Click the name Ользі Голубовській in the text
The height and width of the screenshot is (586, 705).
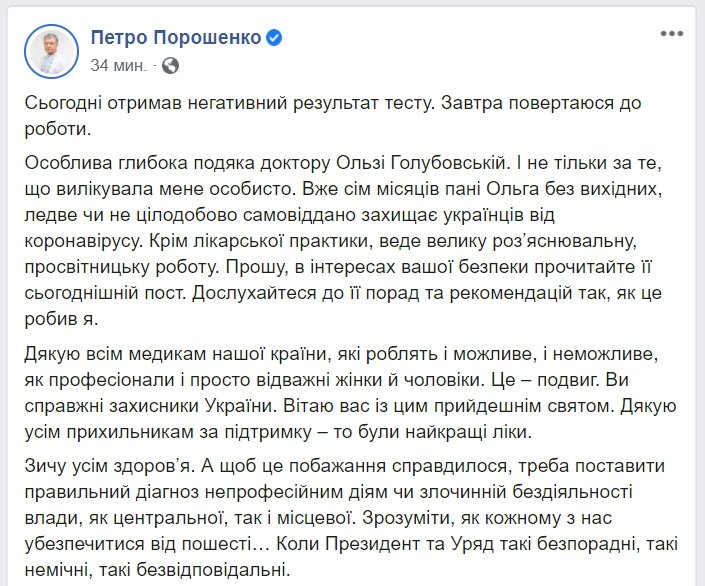point(421,163)
